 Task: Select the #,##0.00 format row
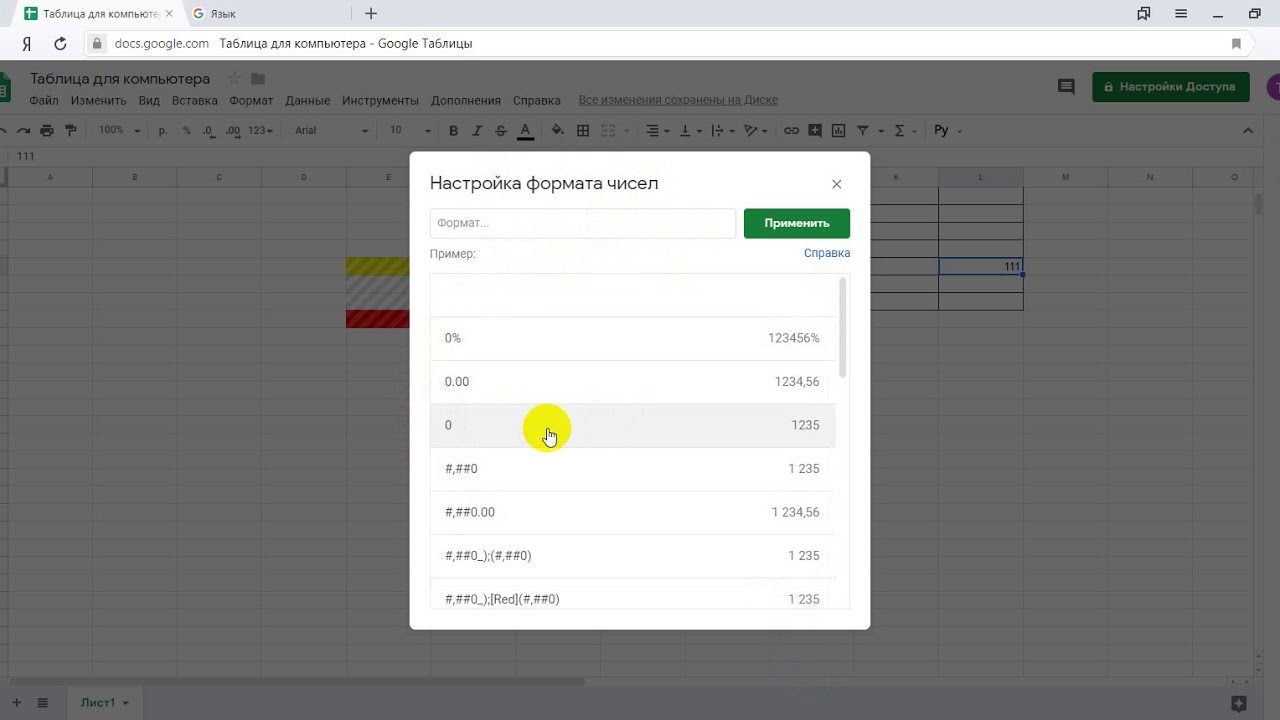pyautogui.click(x=632, y=512)
